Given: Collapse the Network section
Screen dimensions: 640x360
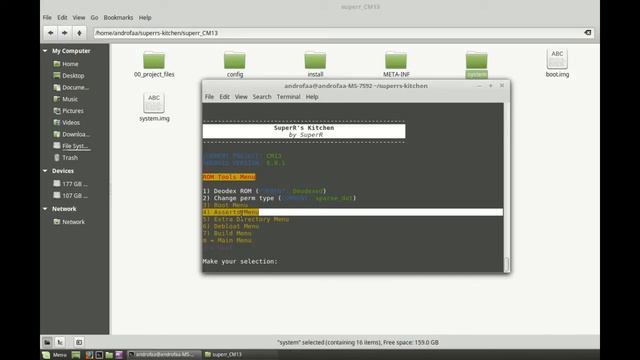Looking at the screenshot, I should coord(45,209).
